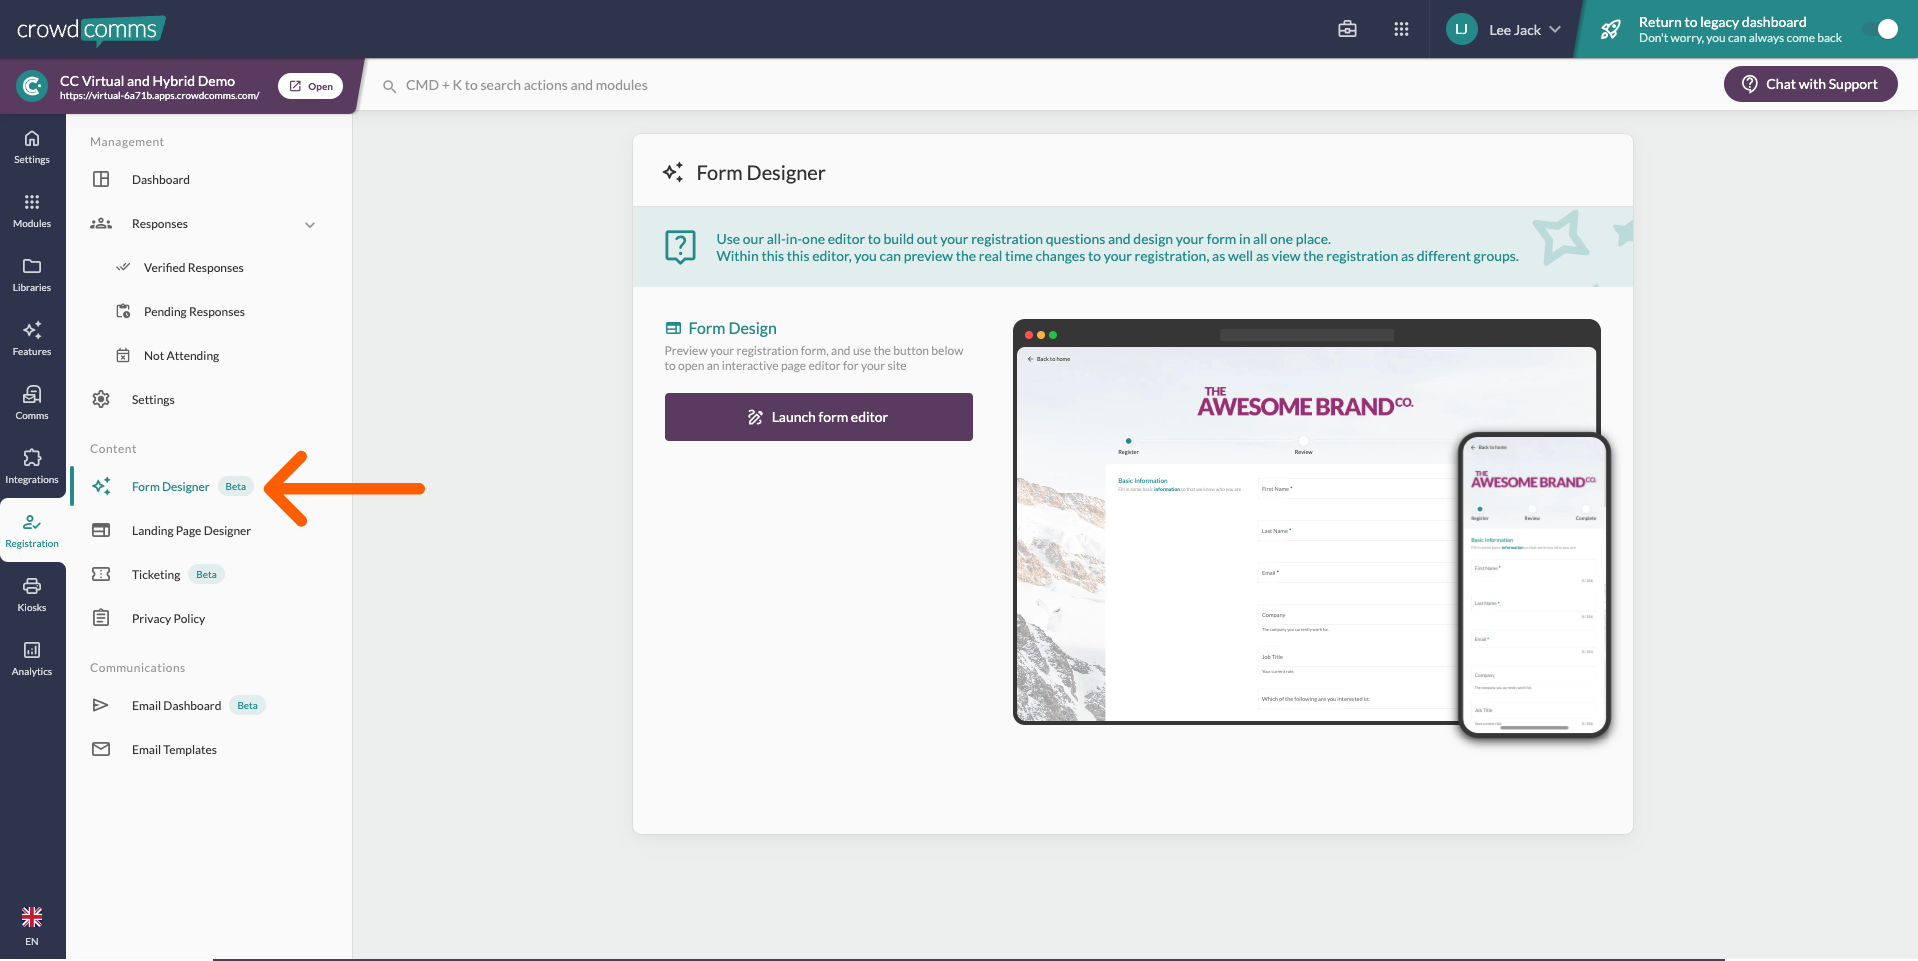1918x961 pixels.
Task: Toggle the legacy dashboard switch
Action: (x=1880, y=29)
